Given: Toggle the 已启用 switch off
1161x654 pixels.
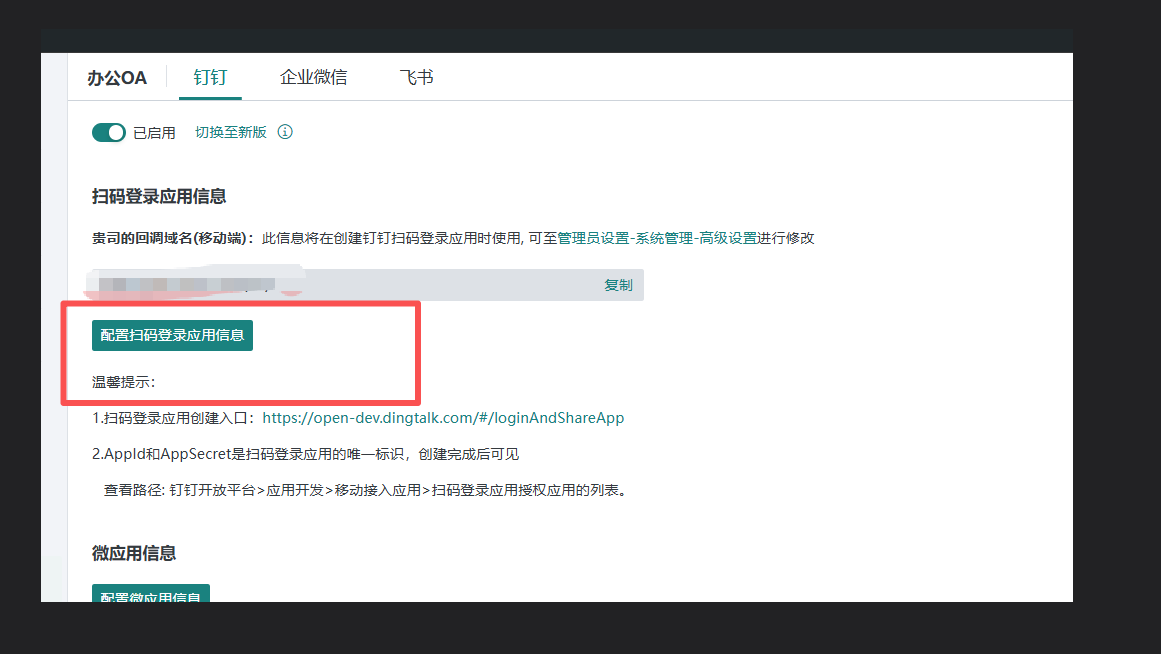Looking at the screenshot, I should [x=109, y=133].
